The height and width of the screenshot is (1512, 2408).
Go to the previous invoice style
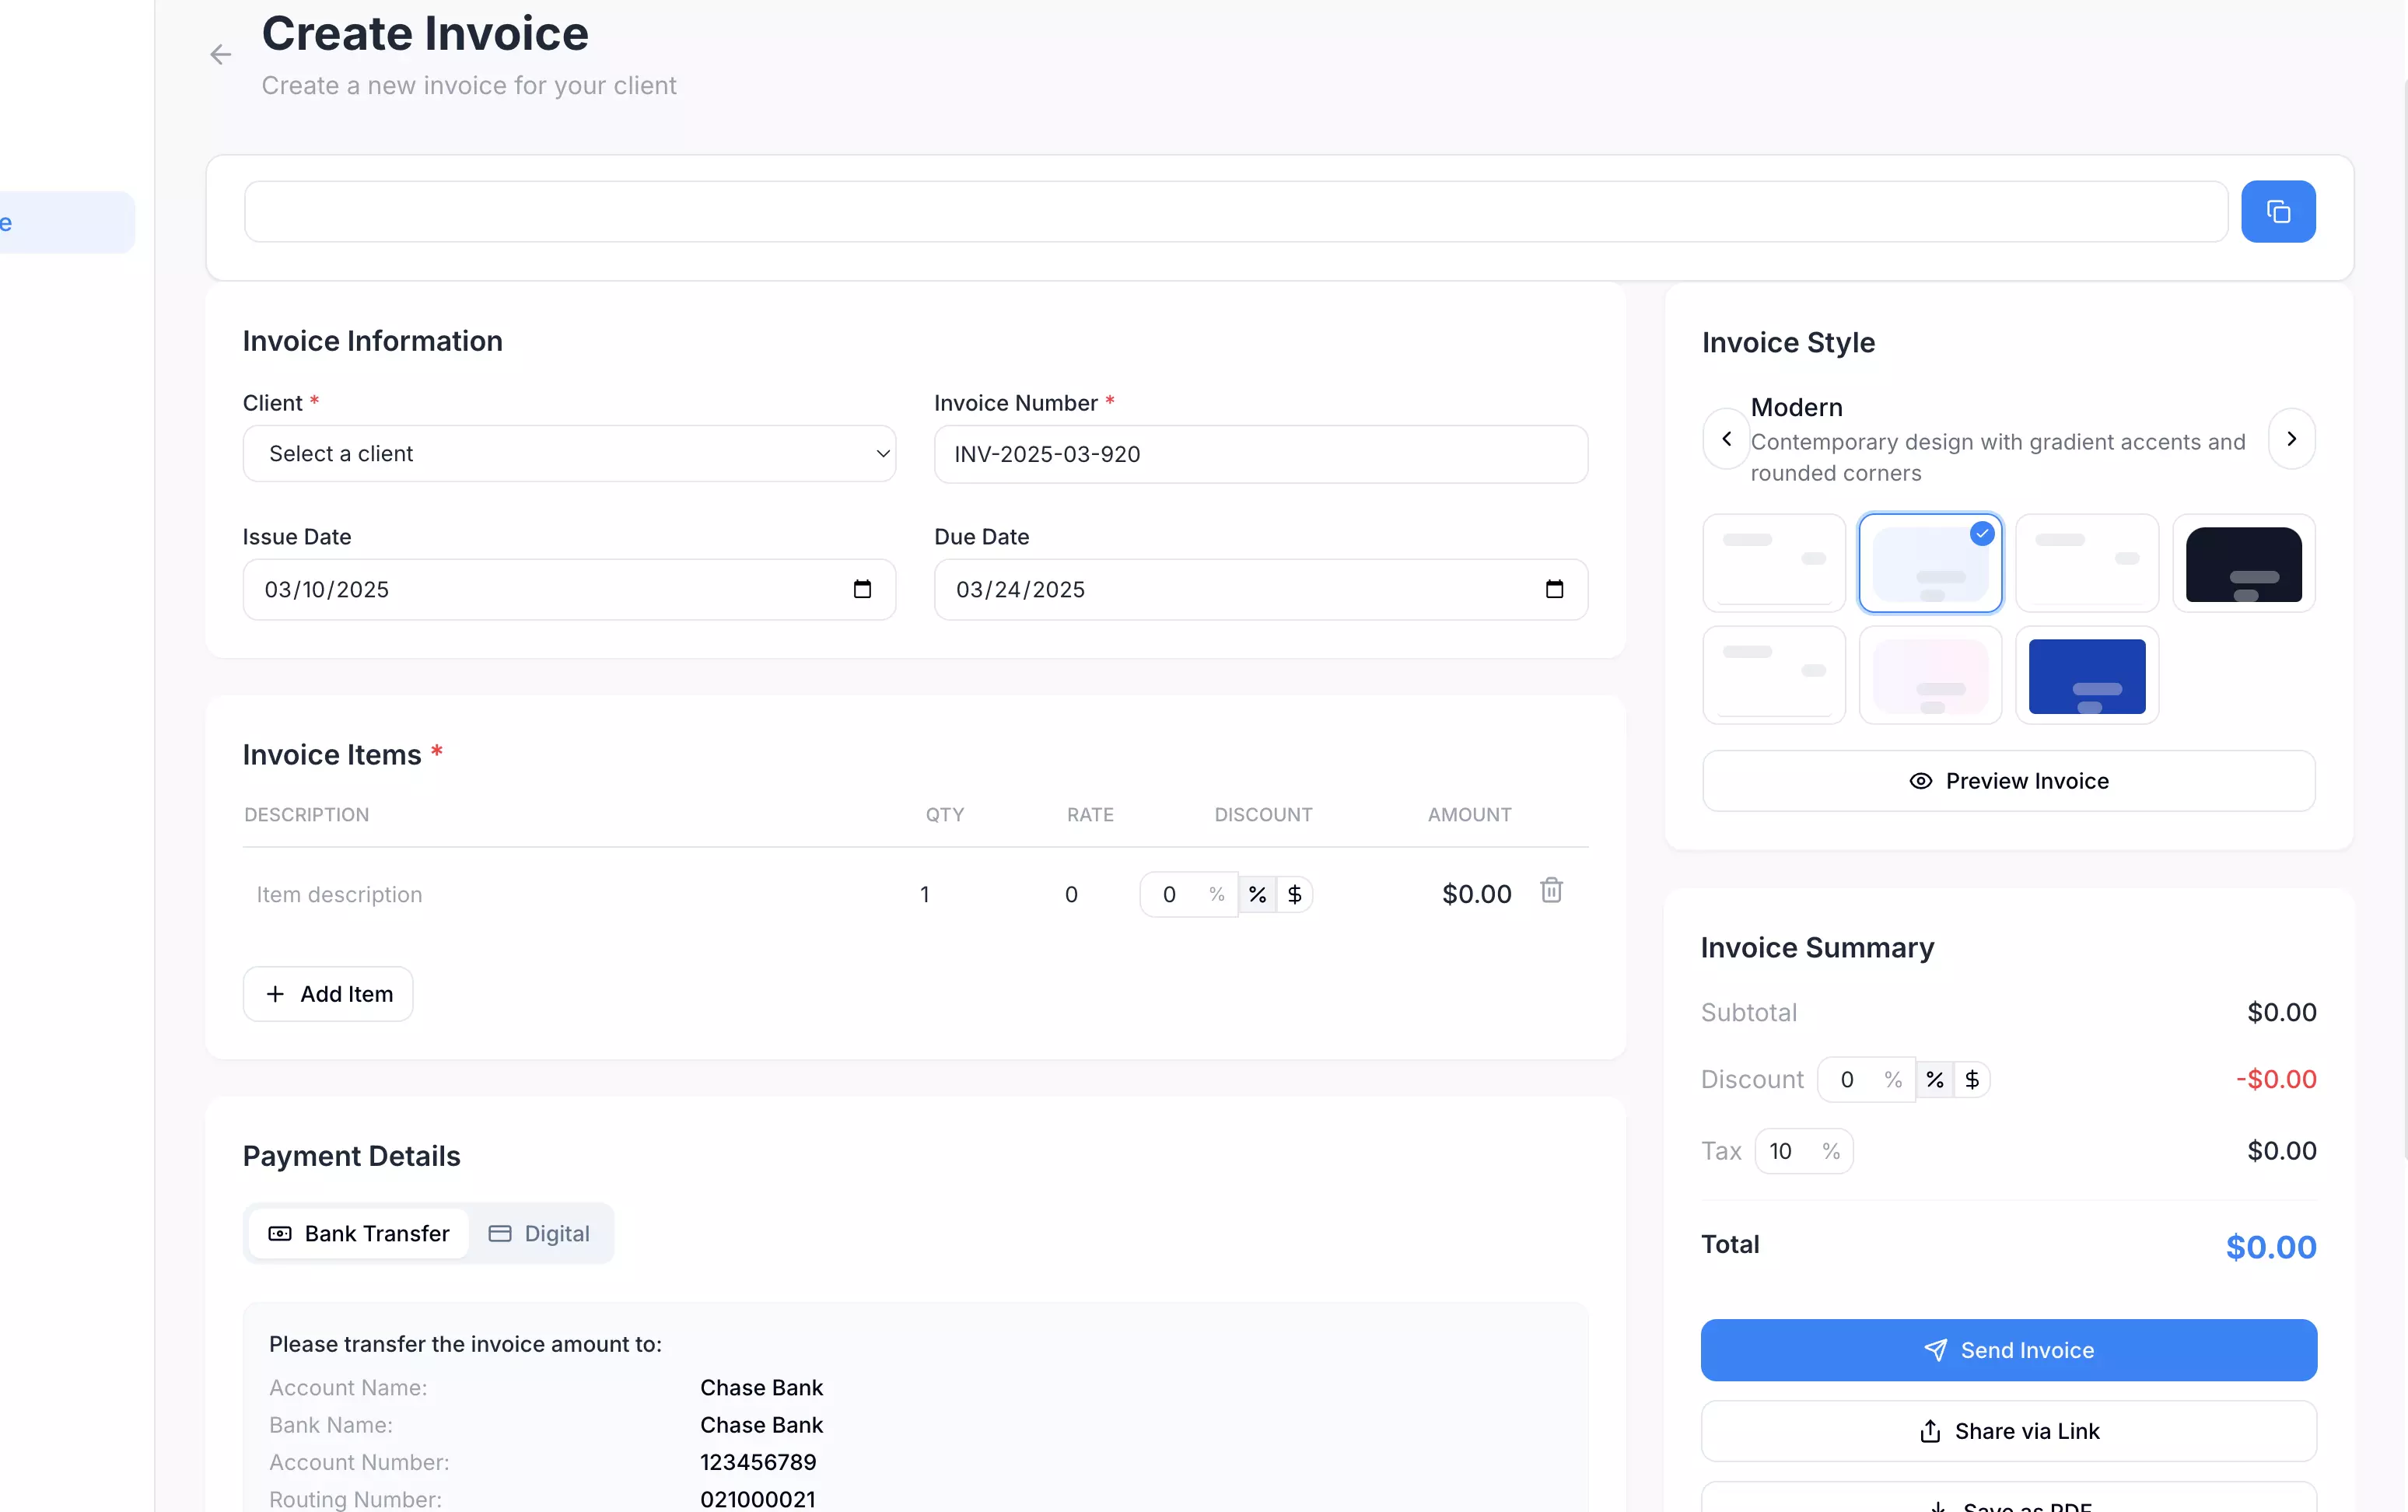[x=1726, y=439]
